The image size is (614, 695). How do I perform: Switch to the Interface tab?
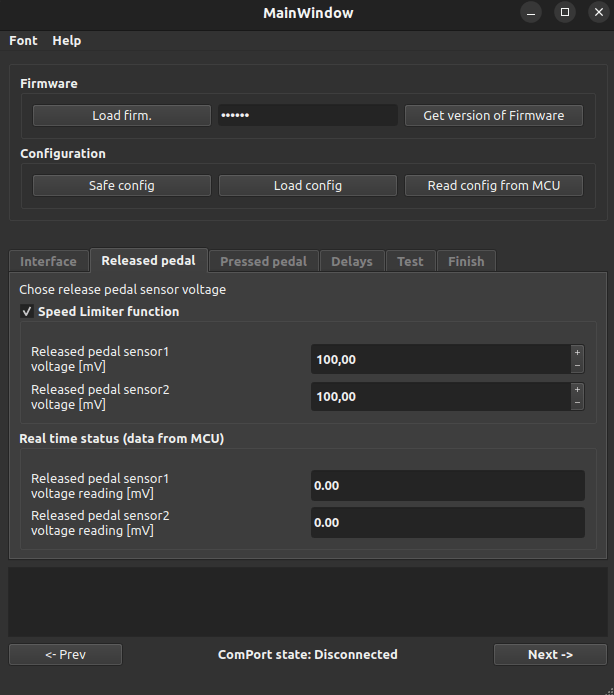tap(48, 262)
